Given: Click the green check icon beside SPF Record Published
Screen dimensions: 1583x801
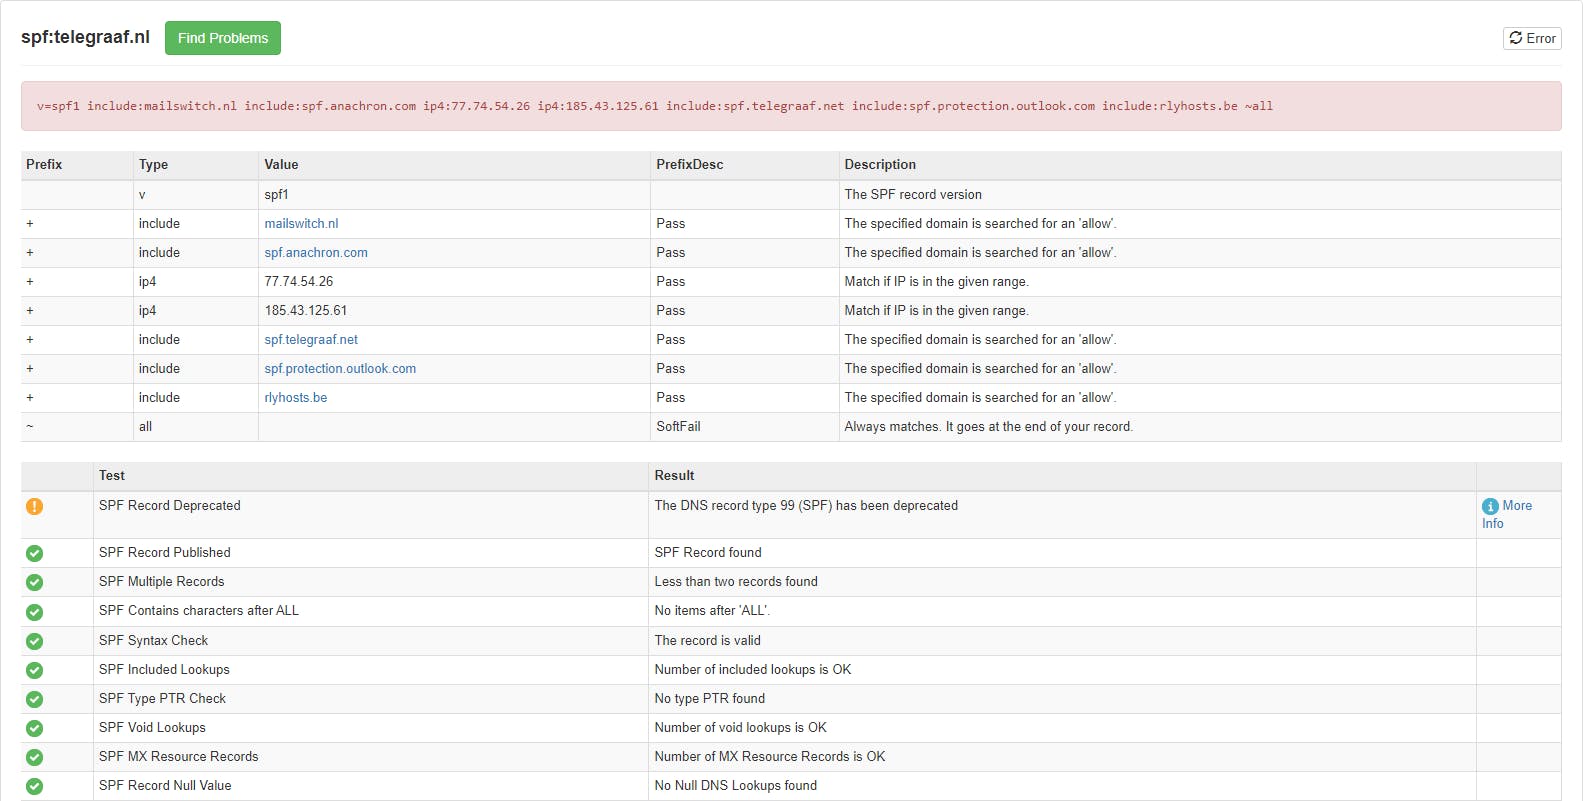Looking at the screenshot, I should coord(34,553).
